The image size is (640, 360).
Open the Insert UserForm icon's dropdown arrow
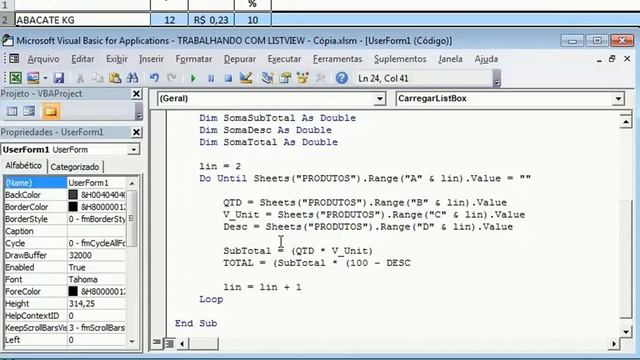pyautogui.click(x=45, y=78)
